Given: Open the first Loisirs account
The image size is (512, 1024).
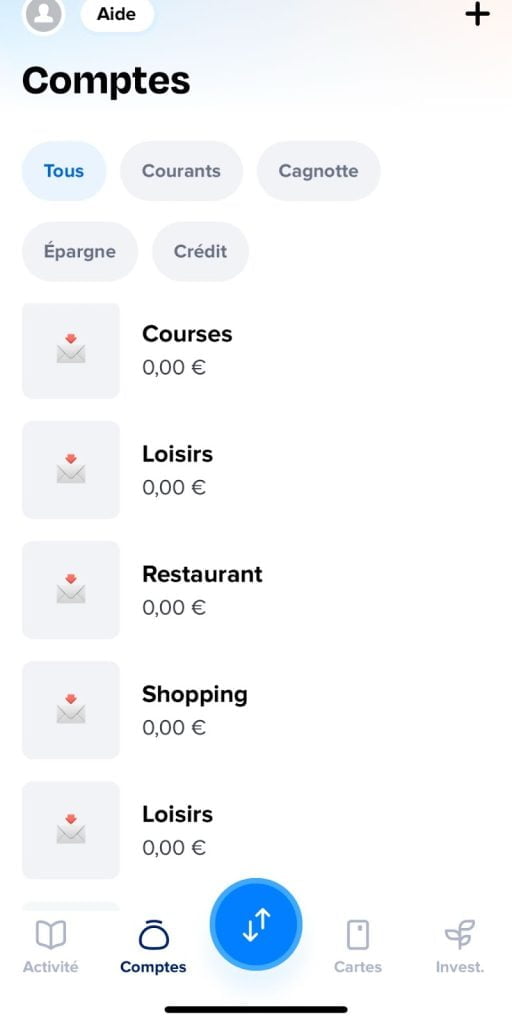Looking at the screenshot, I should [x=256, y=470].
